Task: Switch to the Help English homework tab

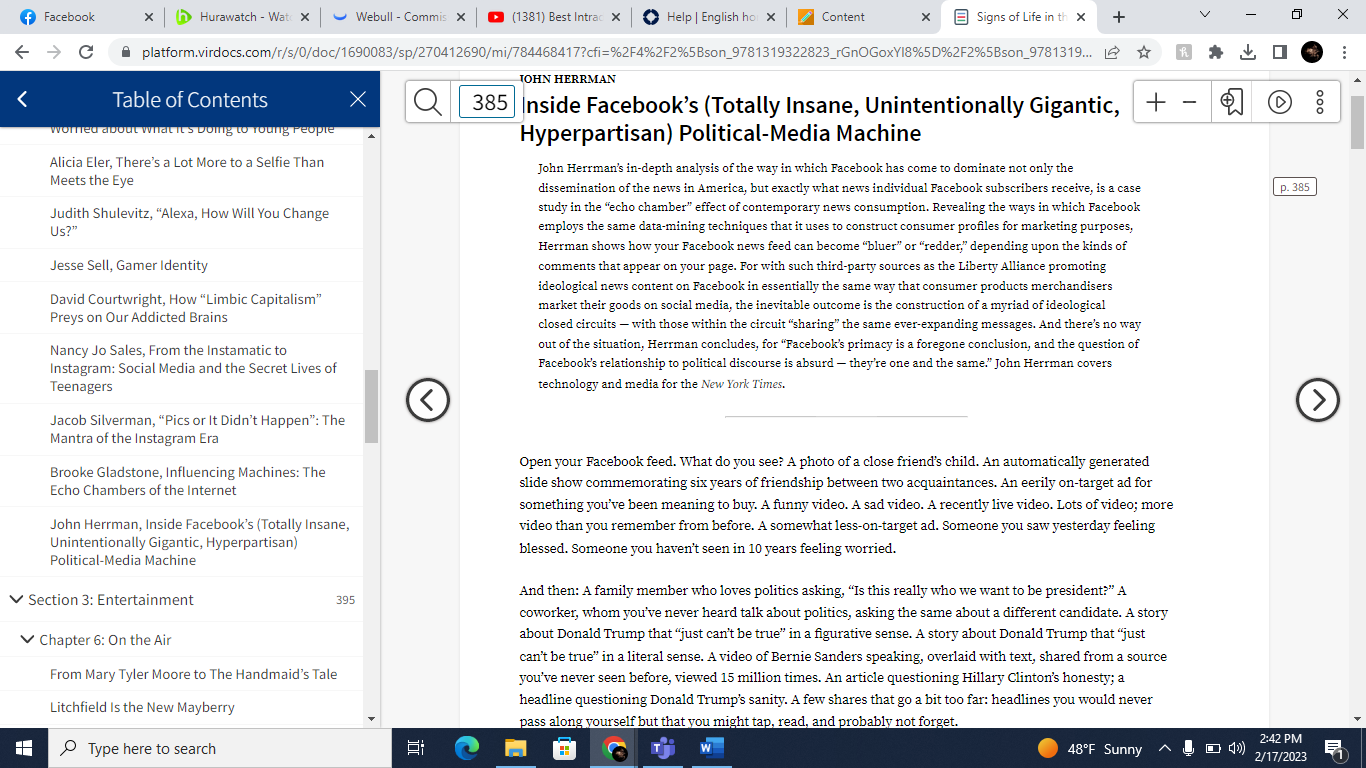Action: pyautogui.click(x=710, y=17)
